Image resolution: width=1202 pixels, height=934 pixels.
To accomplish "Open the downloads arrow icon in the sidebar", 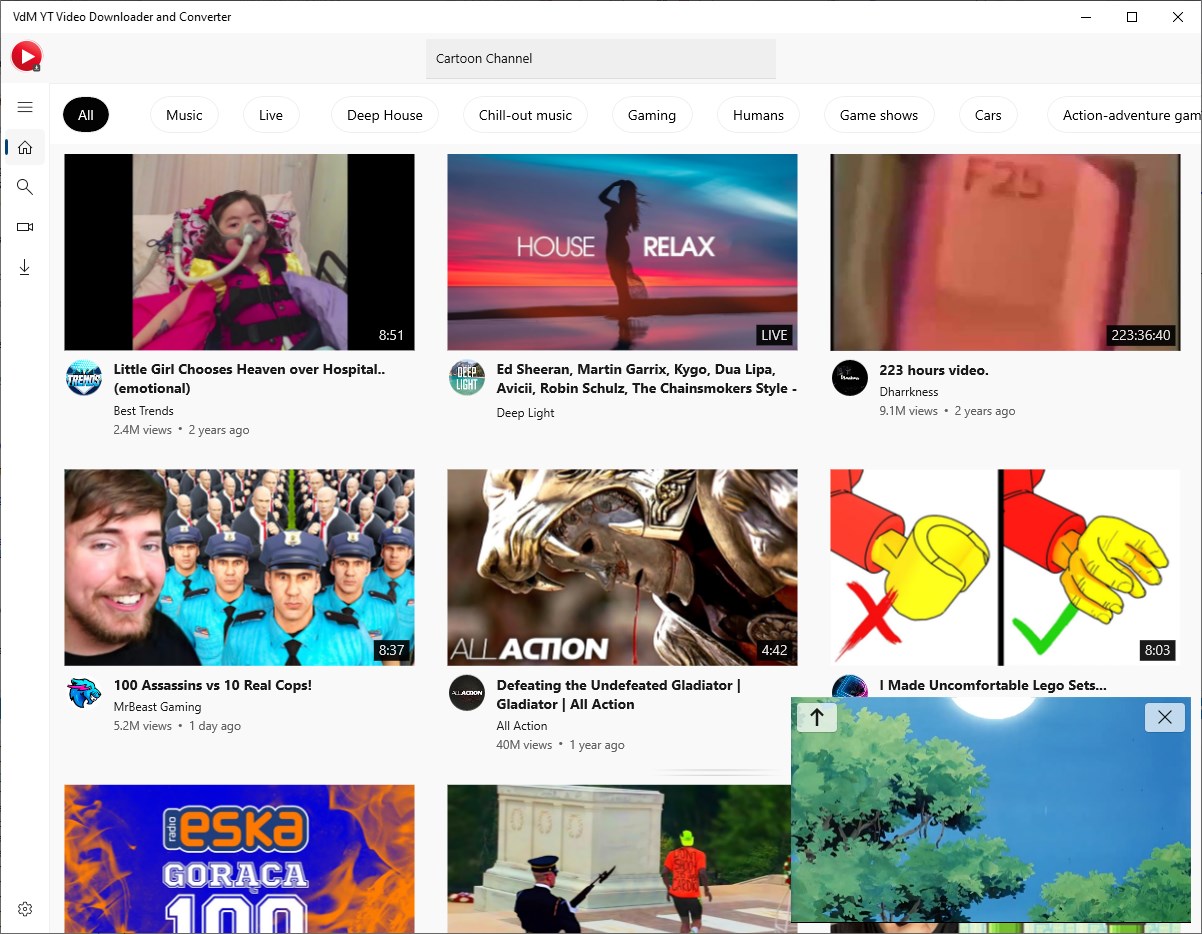I will click(25, 267).
